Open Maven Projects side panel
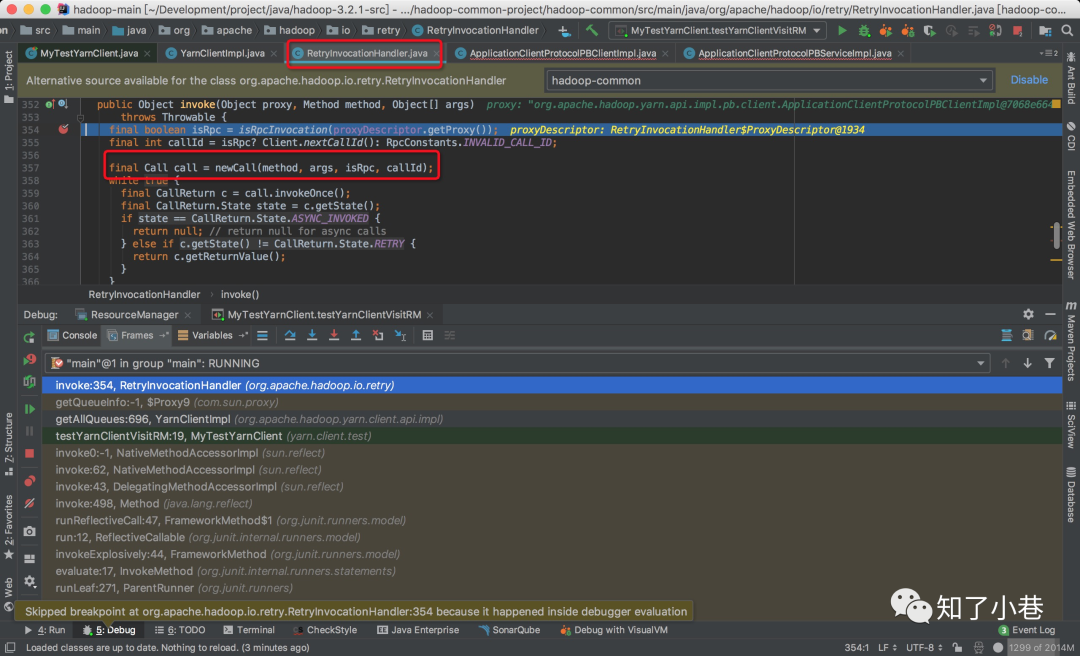Image resolution: width=1080 pixels, height=656 pixels. tap(1071, 341)
